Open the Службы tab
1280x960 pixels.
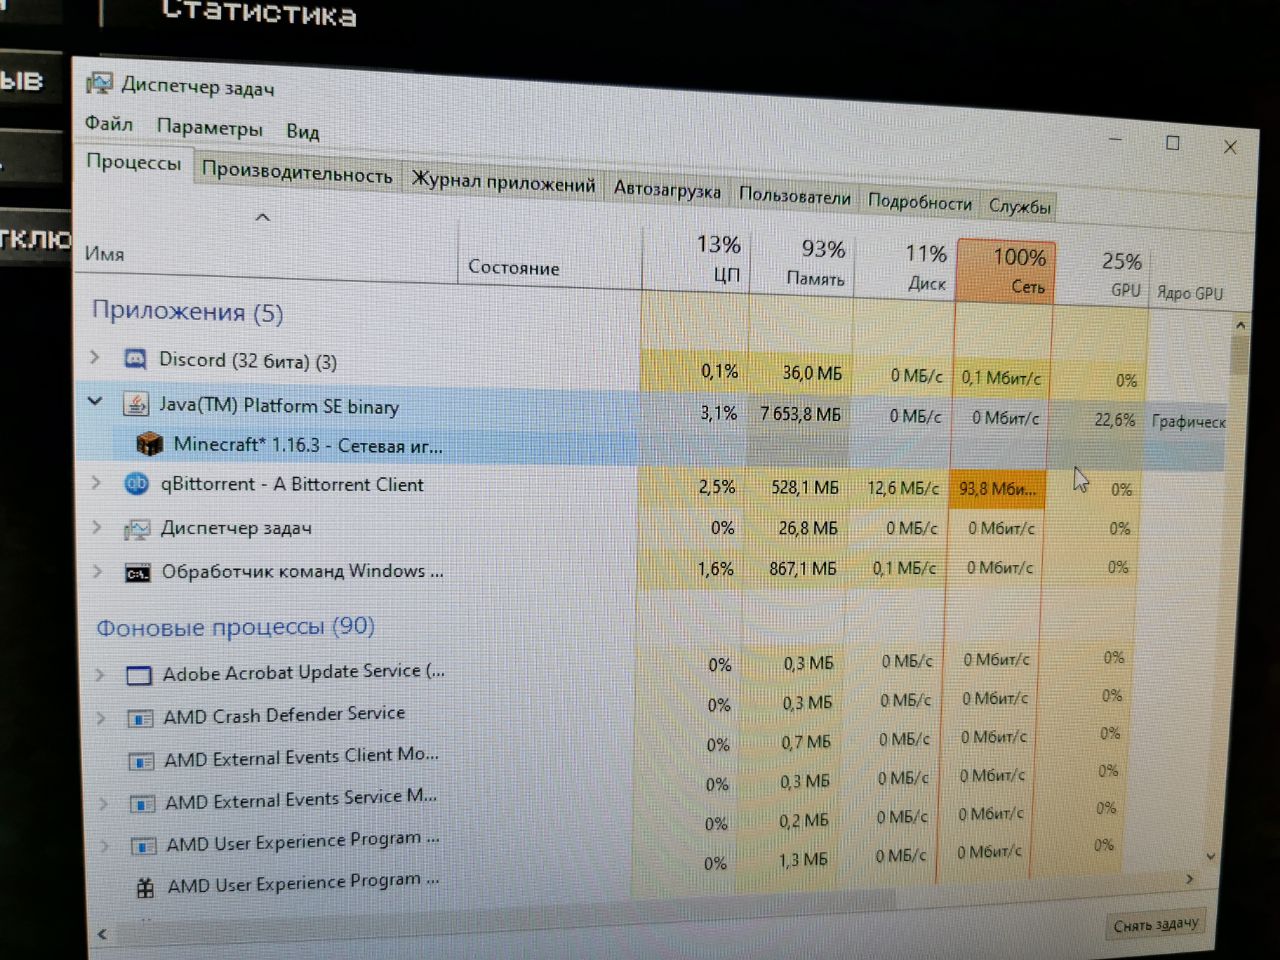[x=1019, y=207]
